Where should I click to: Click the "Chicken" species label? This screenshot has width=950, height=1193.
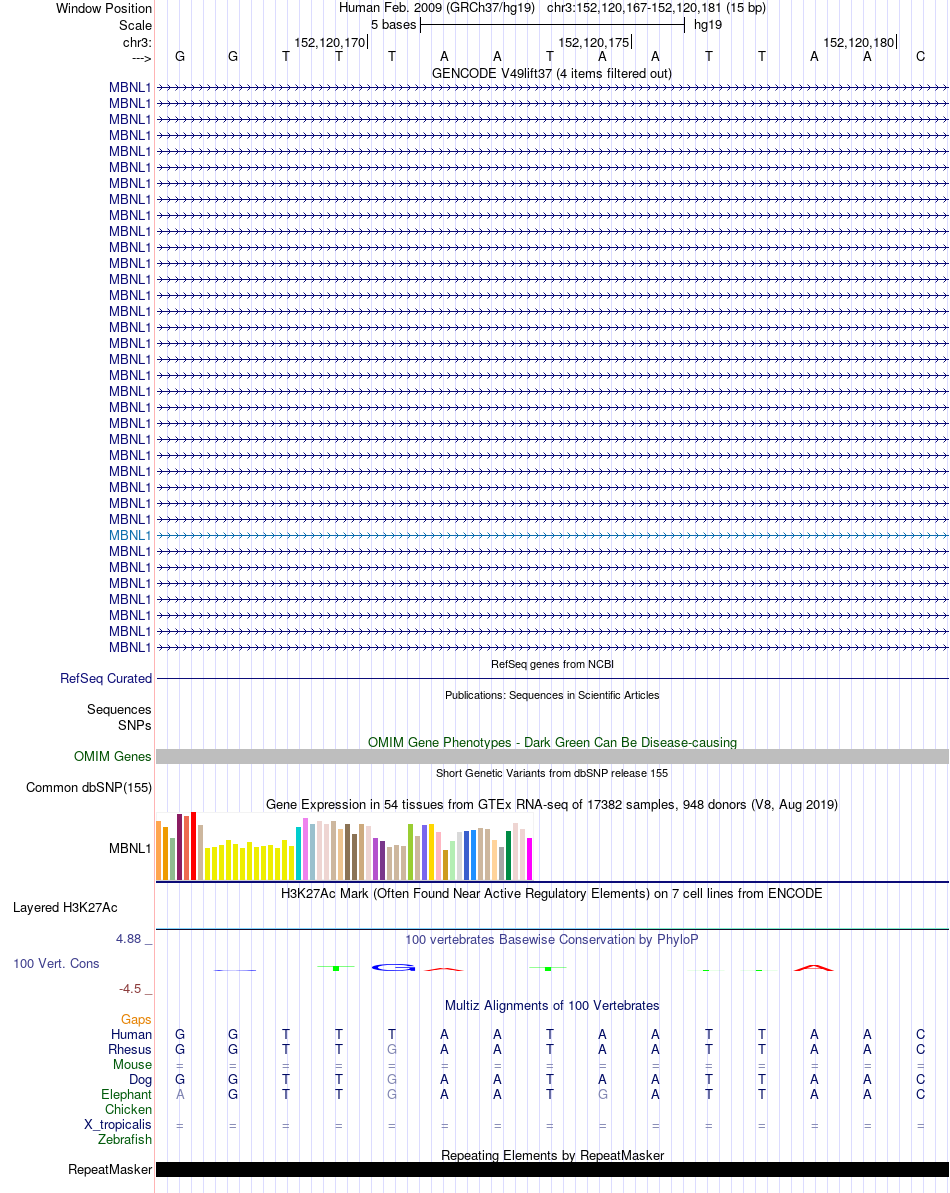point(129,1110)
